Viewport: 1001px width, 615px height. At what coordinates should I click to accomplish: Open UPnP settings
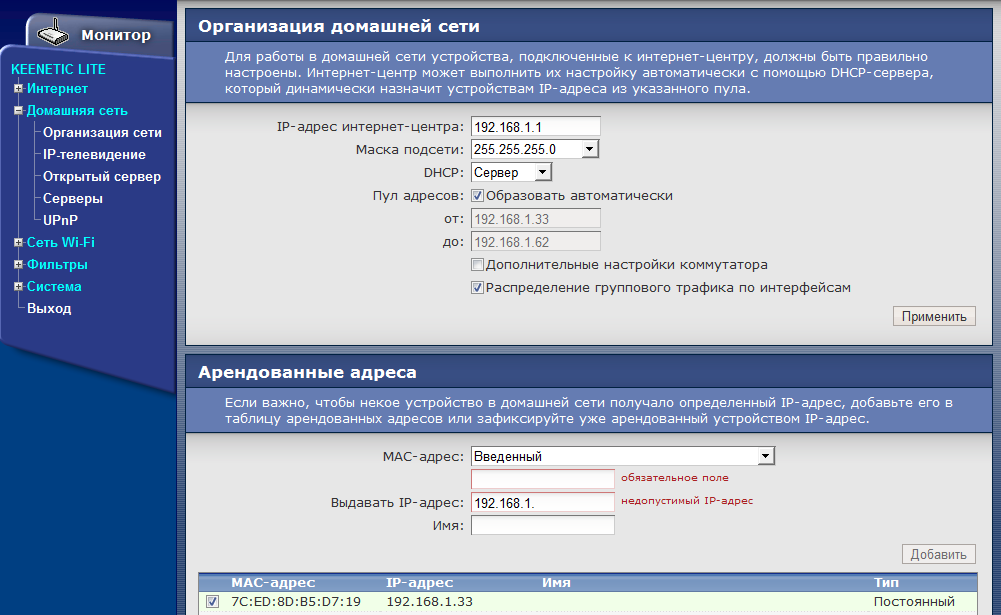pyautogui.click(x=60, y=220)
